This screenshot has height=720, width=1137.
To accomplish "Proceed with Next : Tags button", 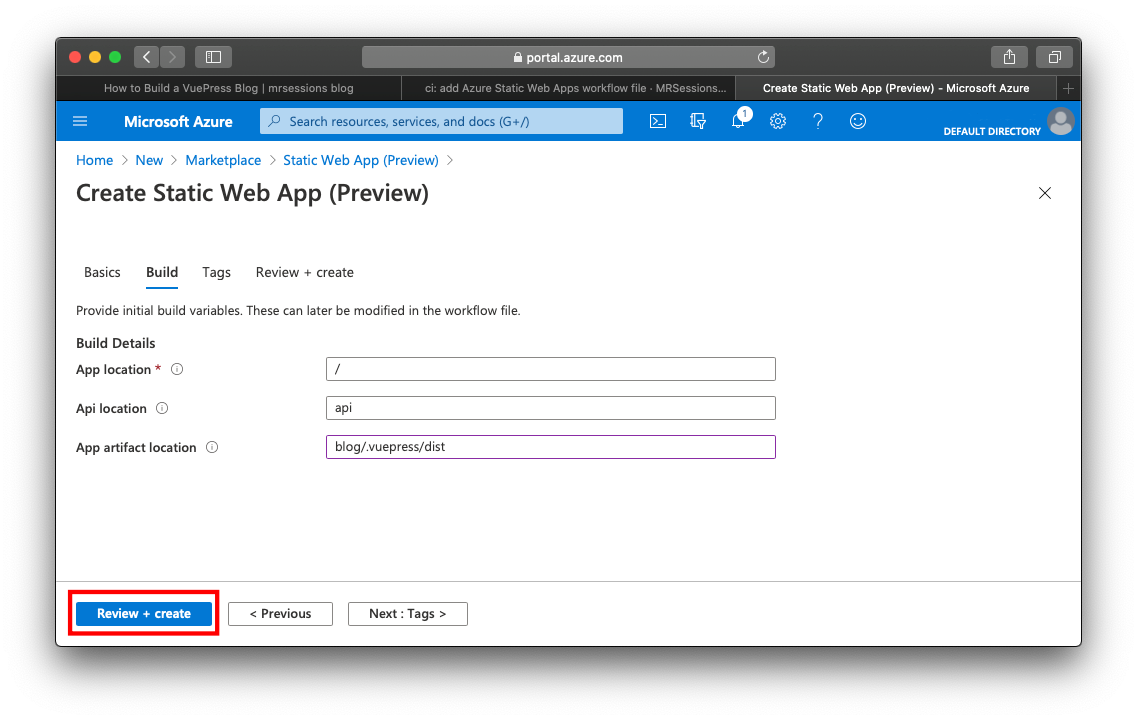I will click(x=408, y=613).
